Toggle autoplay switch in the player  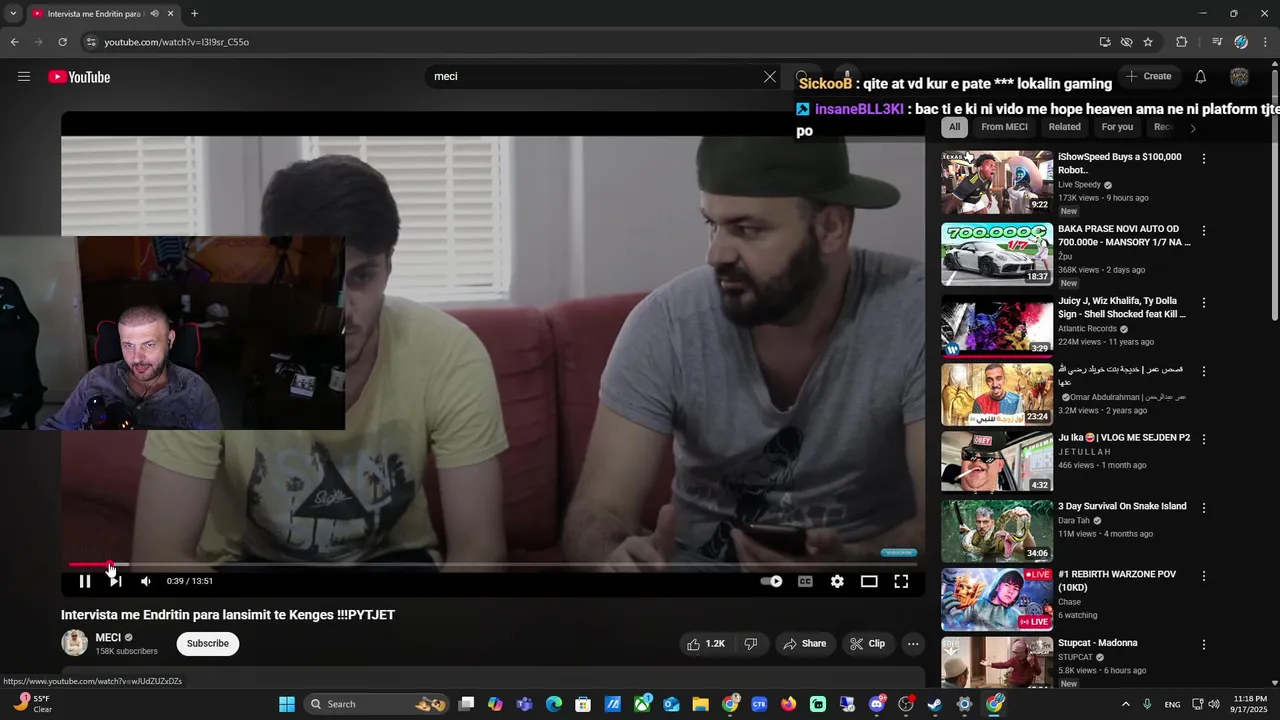click(x=772, y=581)
